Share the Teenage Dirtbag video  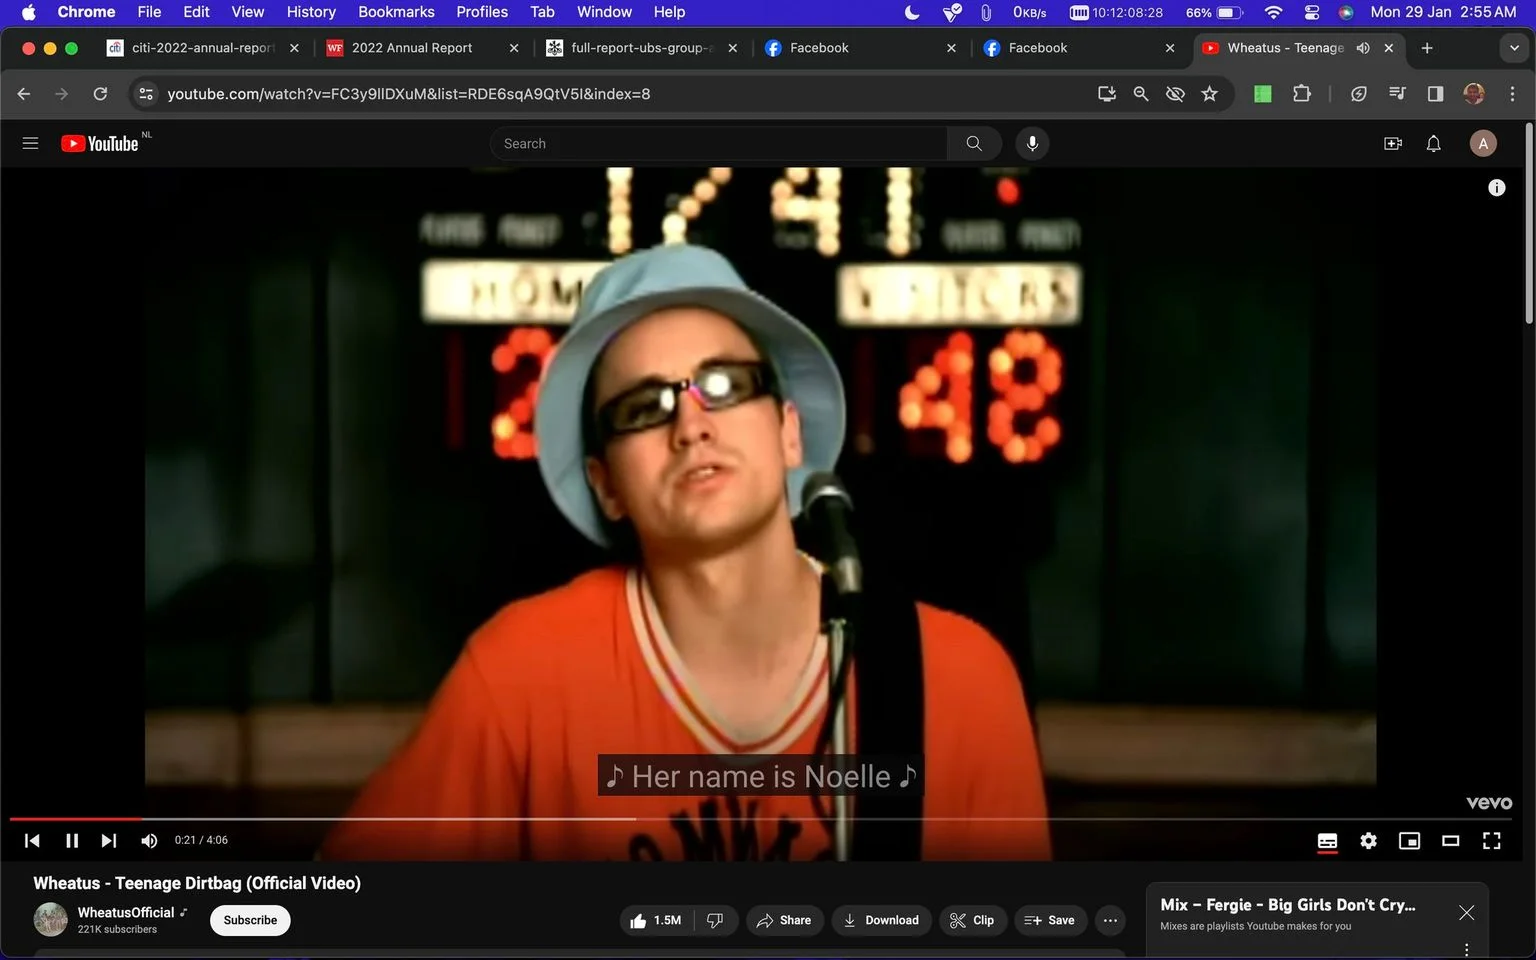pyautogui.click(x=784, y=920)
